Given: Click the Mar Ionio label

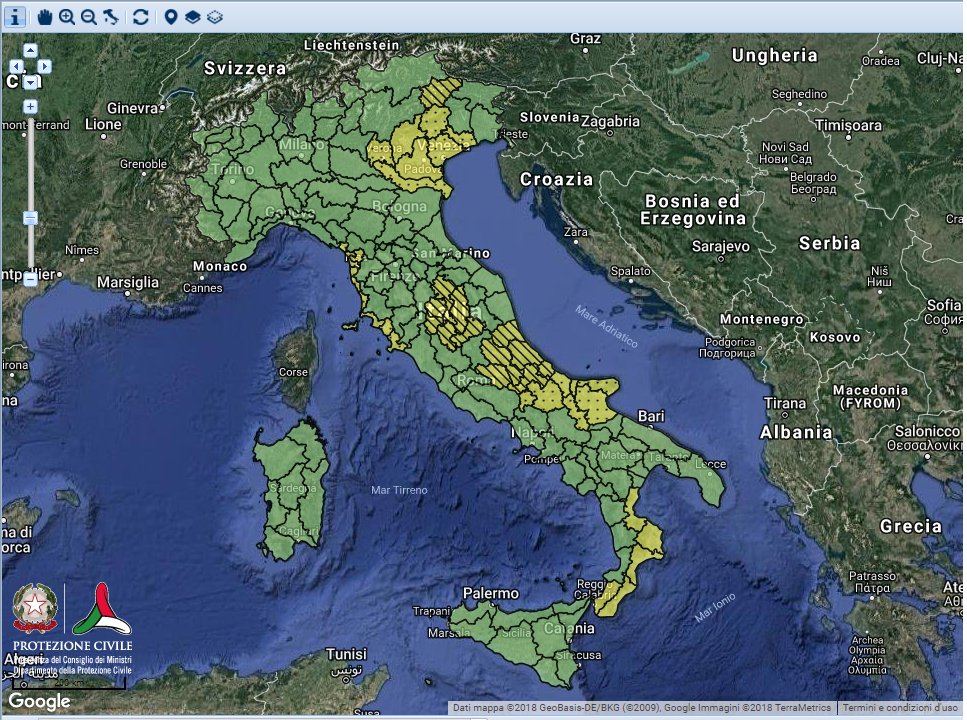Looking at the screenshot, I should 715,606.
